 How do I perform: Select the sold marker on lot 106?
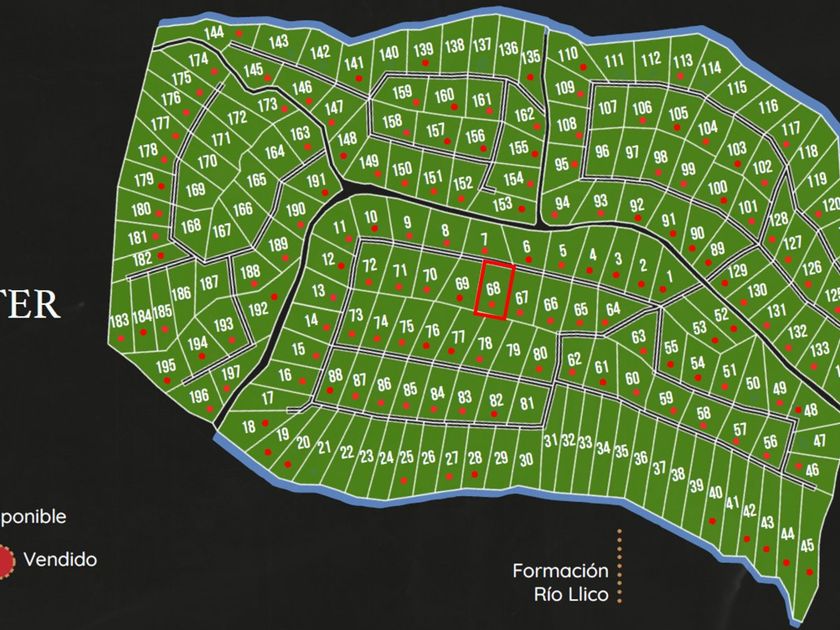point(643,121)
